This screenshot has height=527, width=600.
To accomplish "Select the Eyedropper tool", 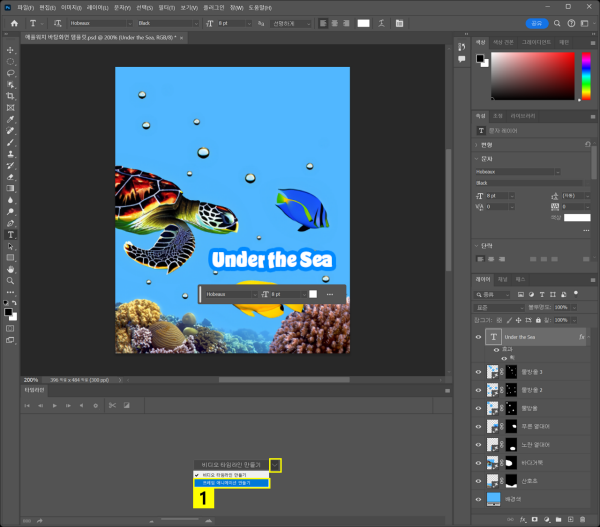I will (11, 119).
